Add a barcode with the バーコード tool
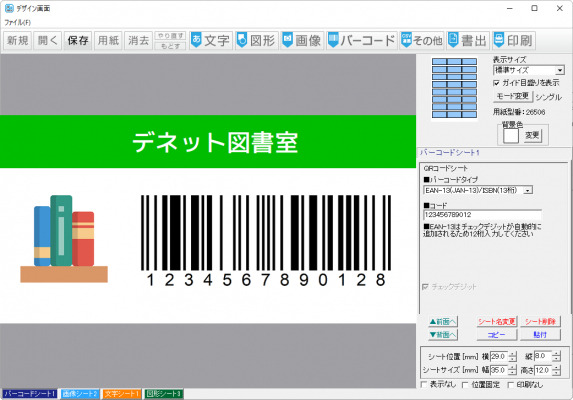 362,40
